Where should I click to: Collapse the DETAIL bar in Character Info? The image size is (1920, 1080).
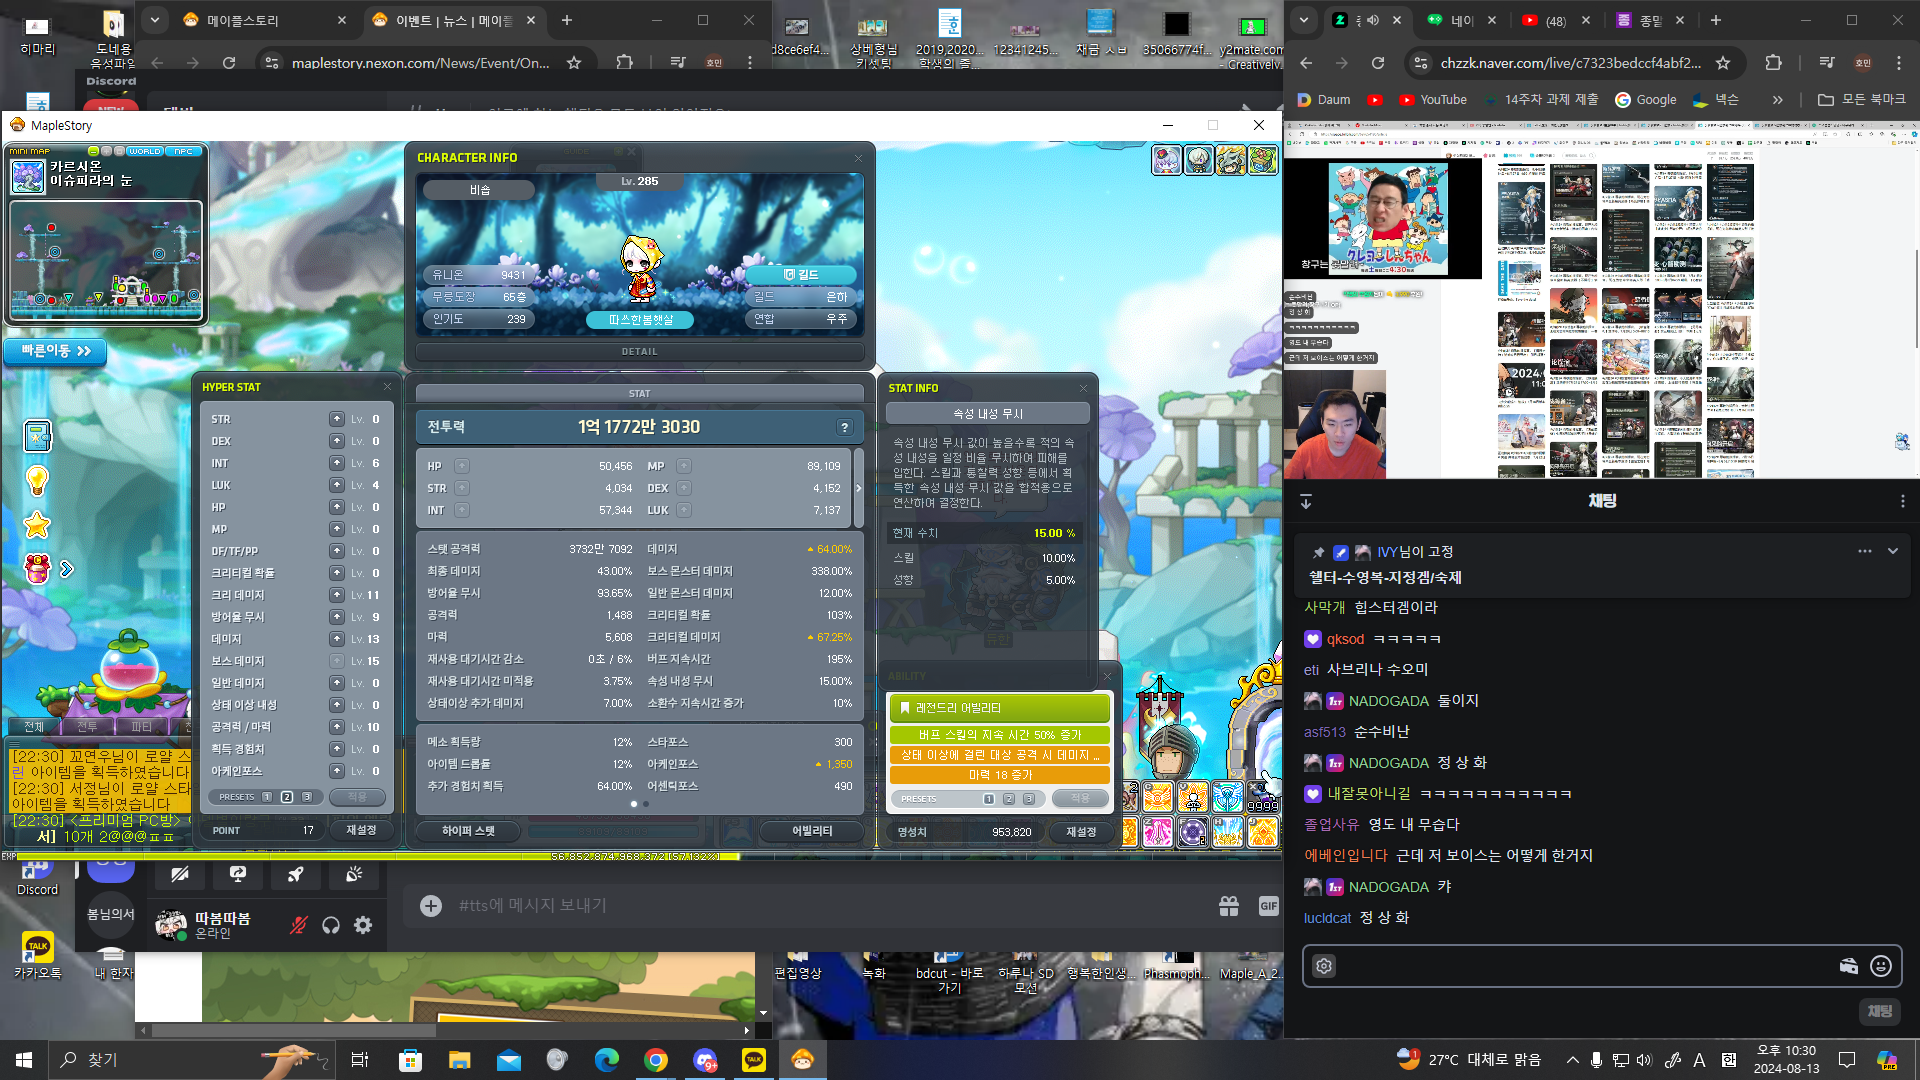[640, 352]
